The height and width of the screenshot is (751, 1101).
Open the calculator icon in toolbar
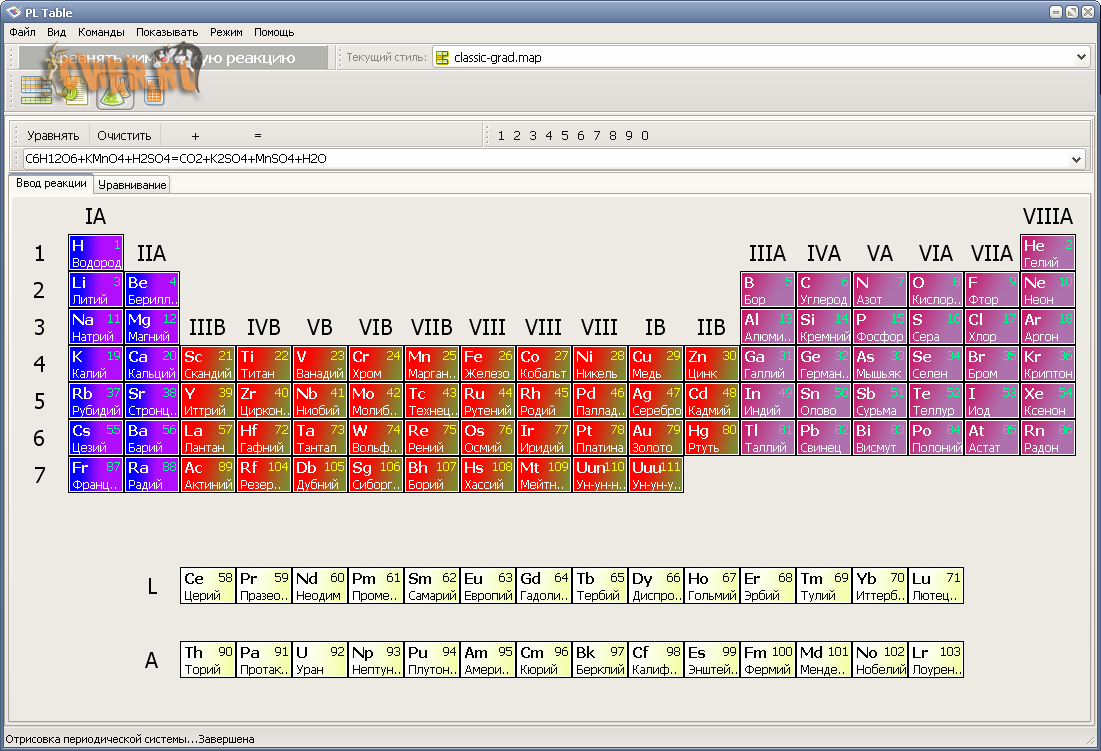[153, 91]
